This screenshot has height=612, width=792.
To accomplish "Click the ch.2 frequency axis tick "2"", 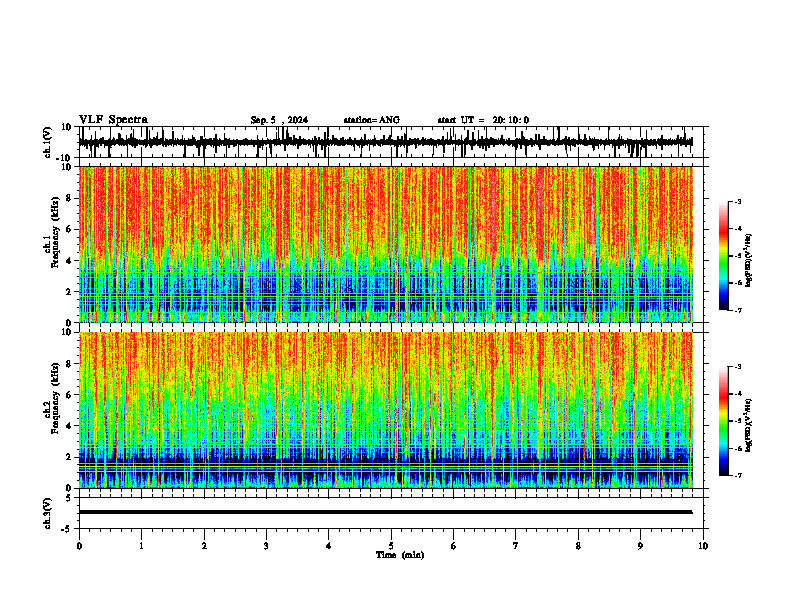I will 69,457.
